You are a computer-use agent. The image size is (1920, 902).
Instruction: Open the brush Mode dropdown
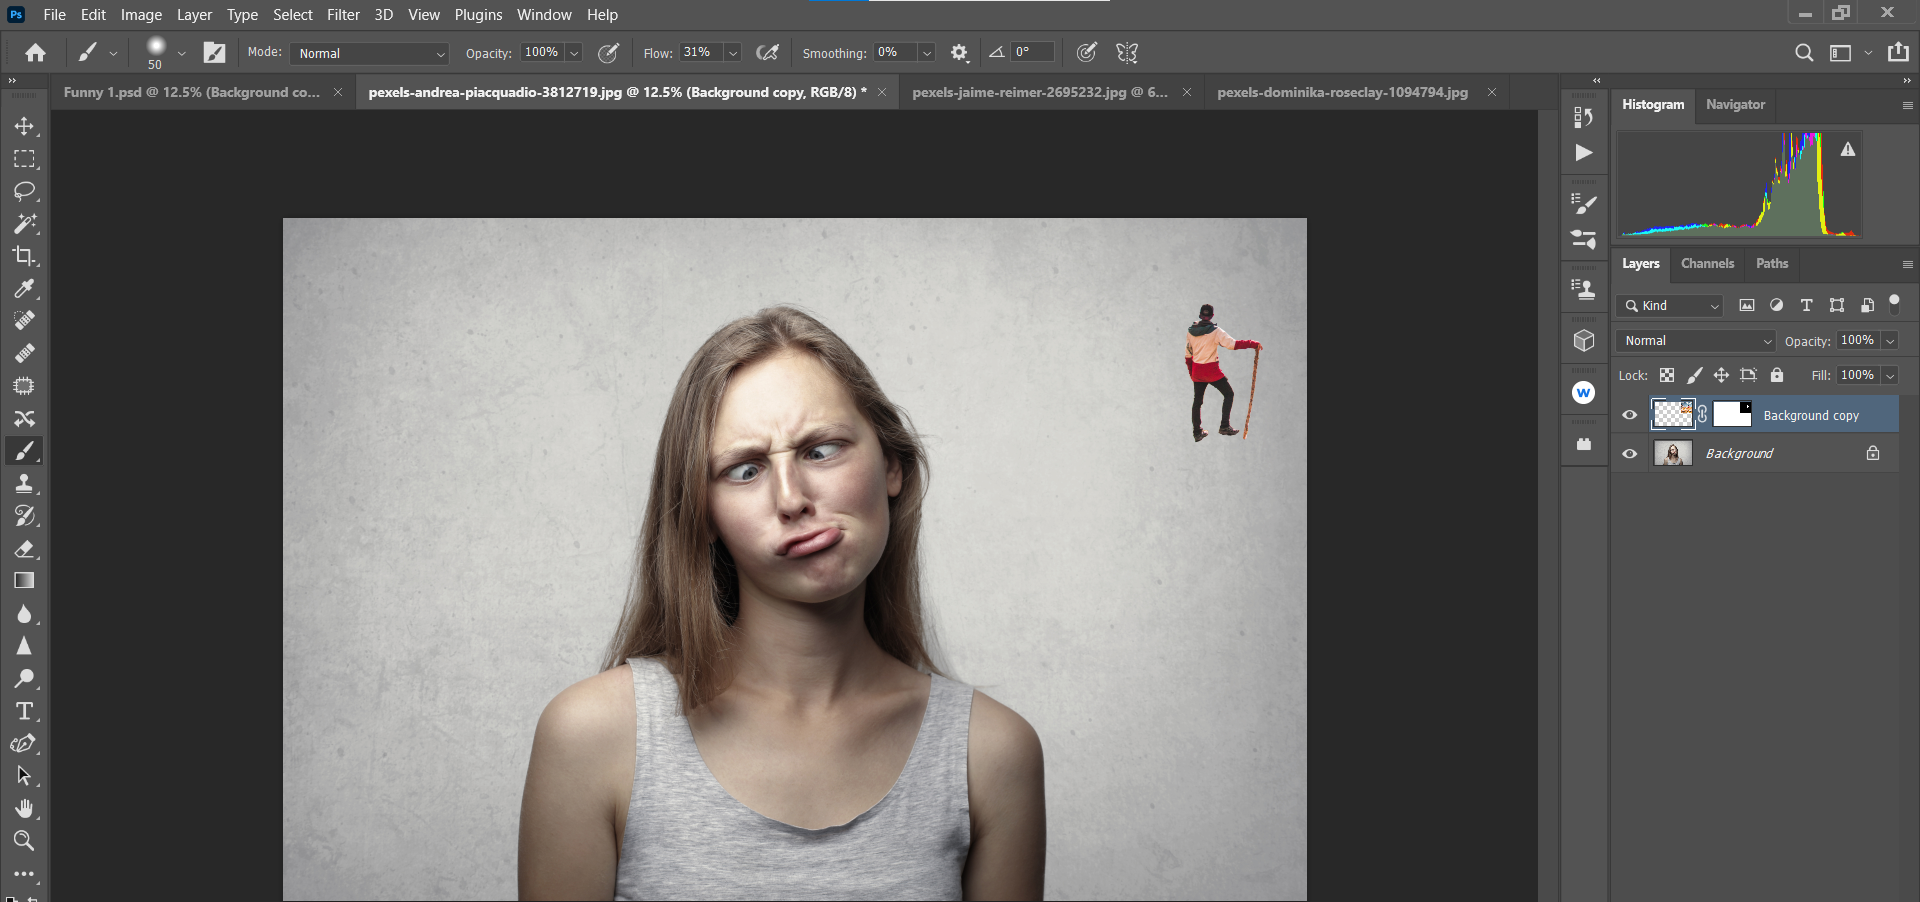pyautogui.click(x=370, y=53)
